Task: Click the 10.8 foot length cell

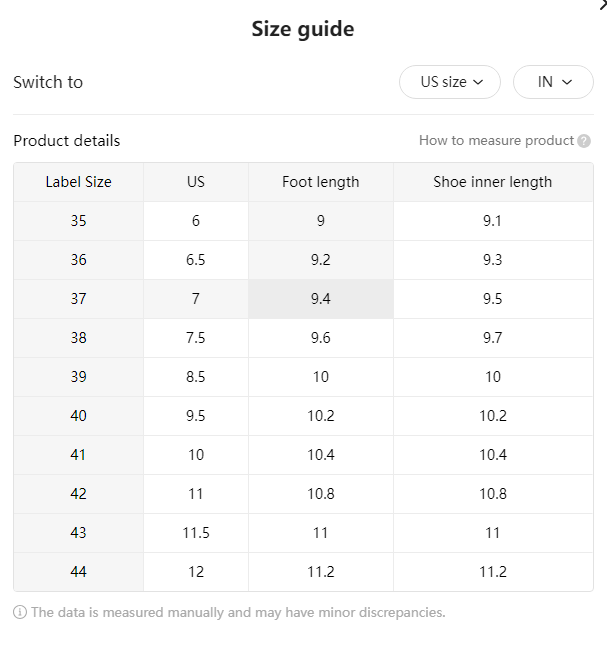Action: coord(321,494)
